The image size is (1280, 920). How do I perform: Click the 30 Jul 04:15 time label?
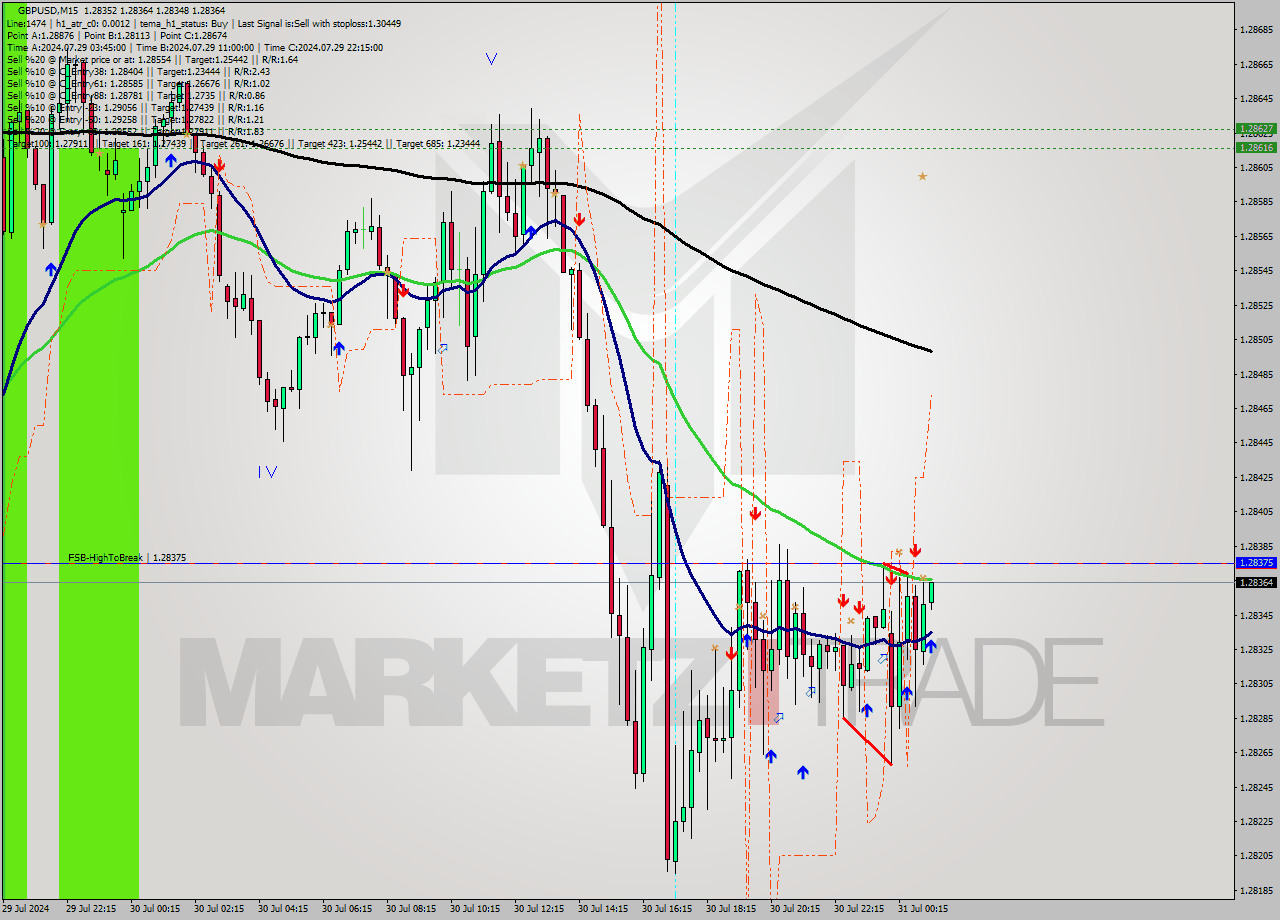pyautogui.click(x=283, y=909)
